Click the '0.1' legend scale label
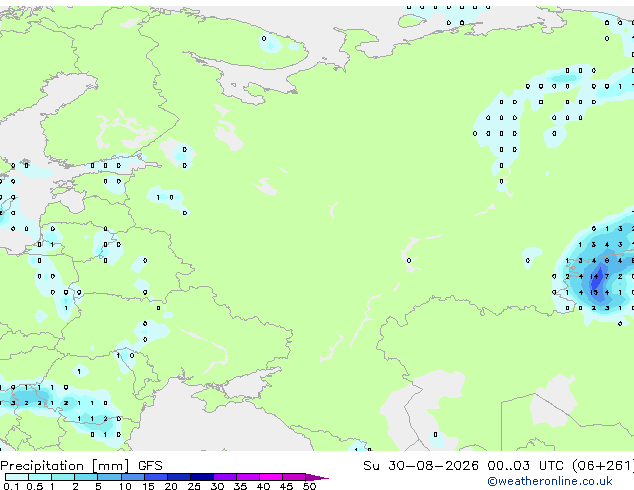The image size is (634, 490). pos(11,486)
